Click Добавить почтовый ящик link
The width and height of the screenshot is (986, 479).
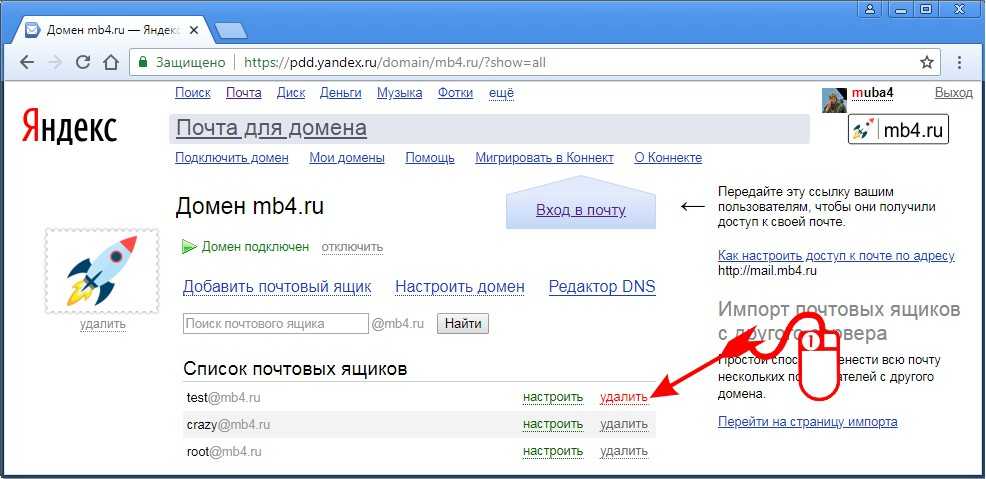[277, 287]
